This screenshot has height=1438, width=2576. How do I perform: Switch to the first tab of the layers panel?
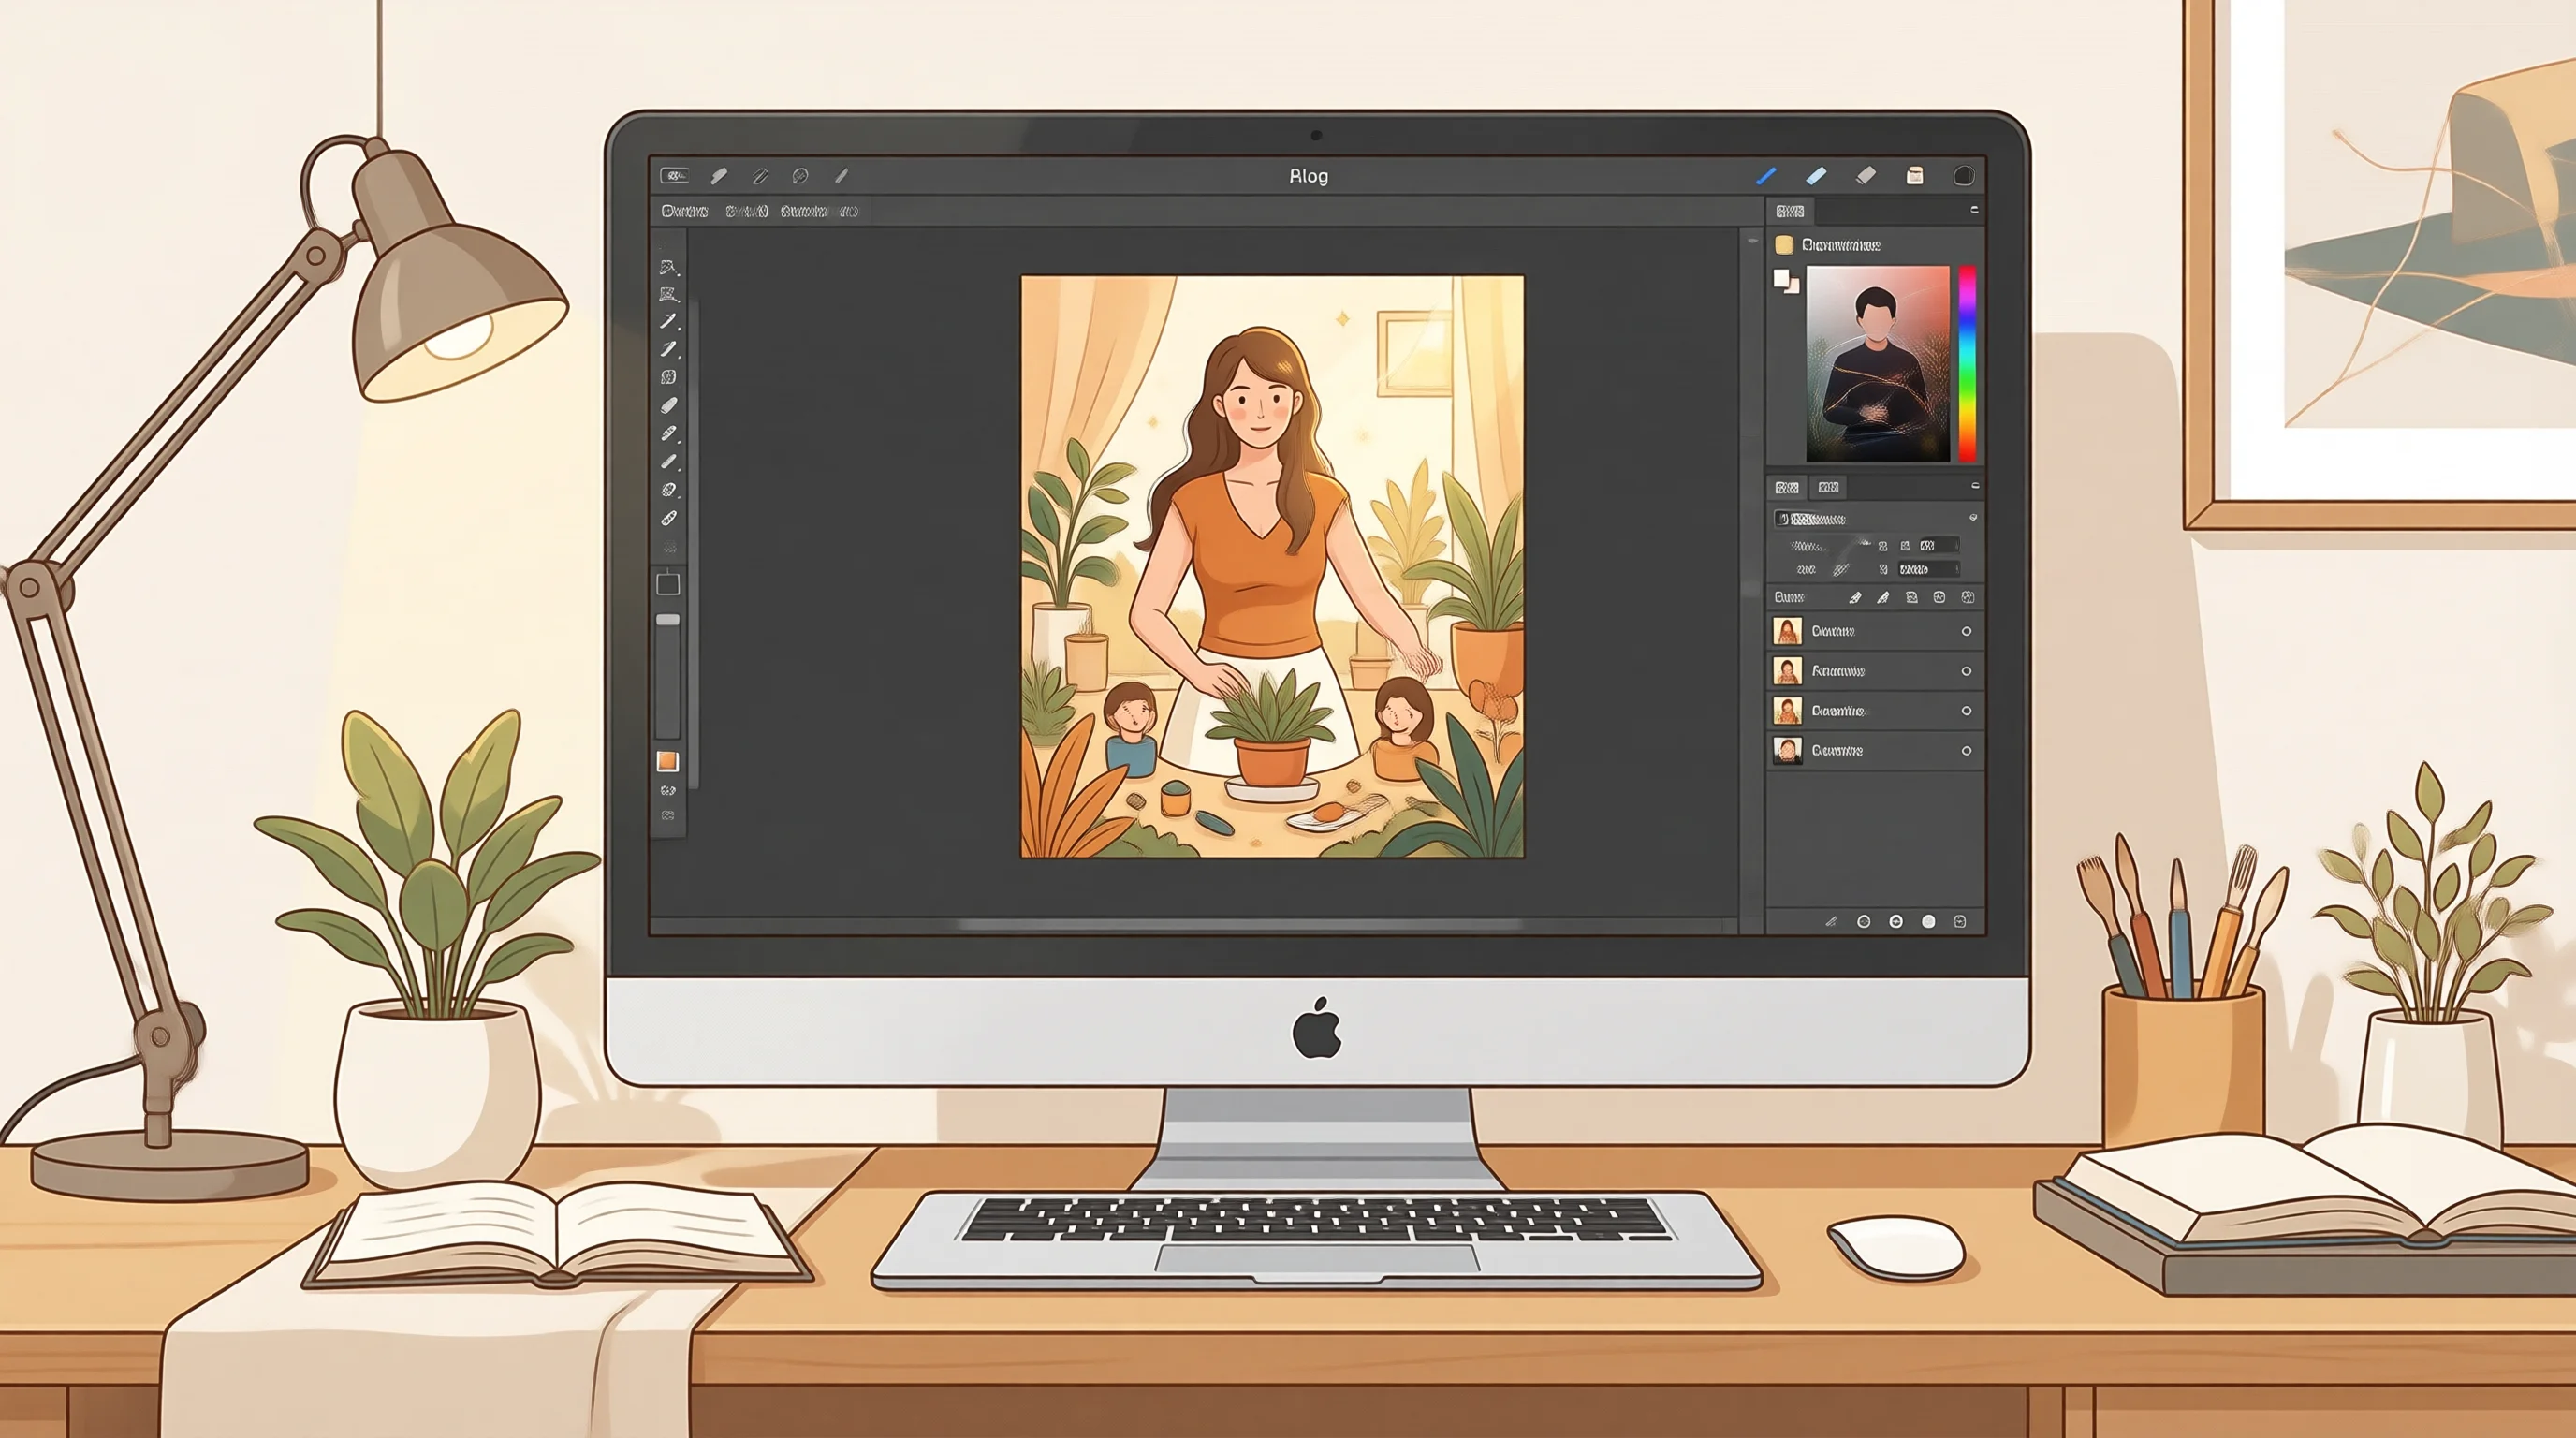click(1787, 487)
